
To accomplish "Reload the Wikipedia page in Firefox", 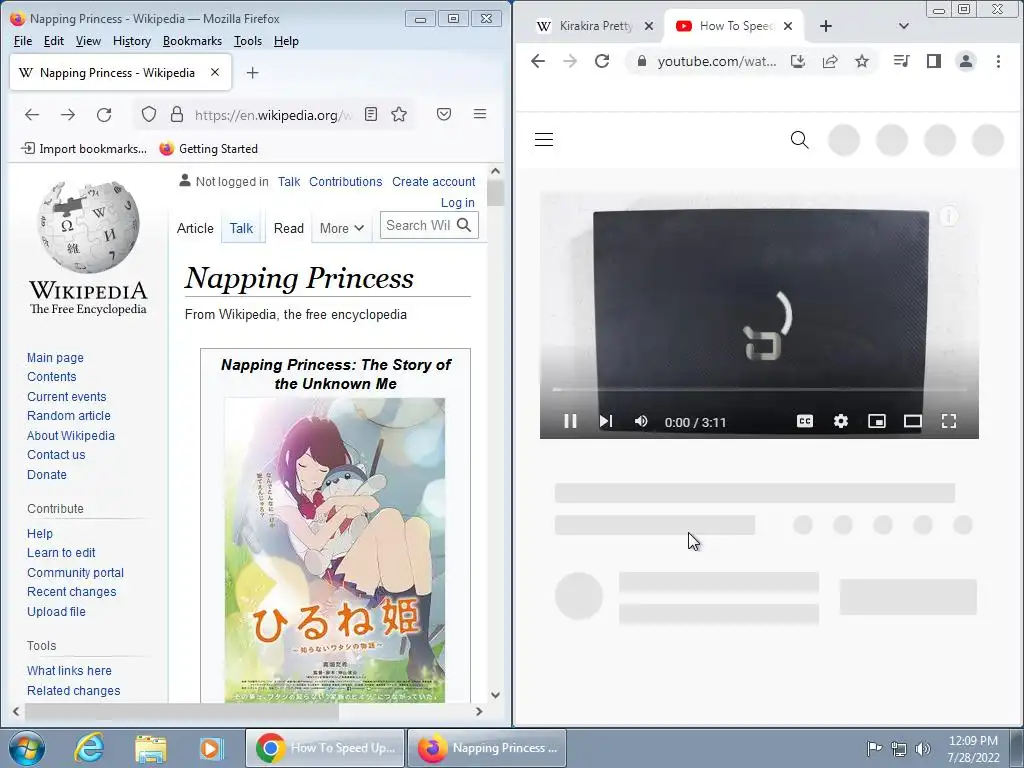I will click(x=104, y=115).
